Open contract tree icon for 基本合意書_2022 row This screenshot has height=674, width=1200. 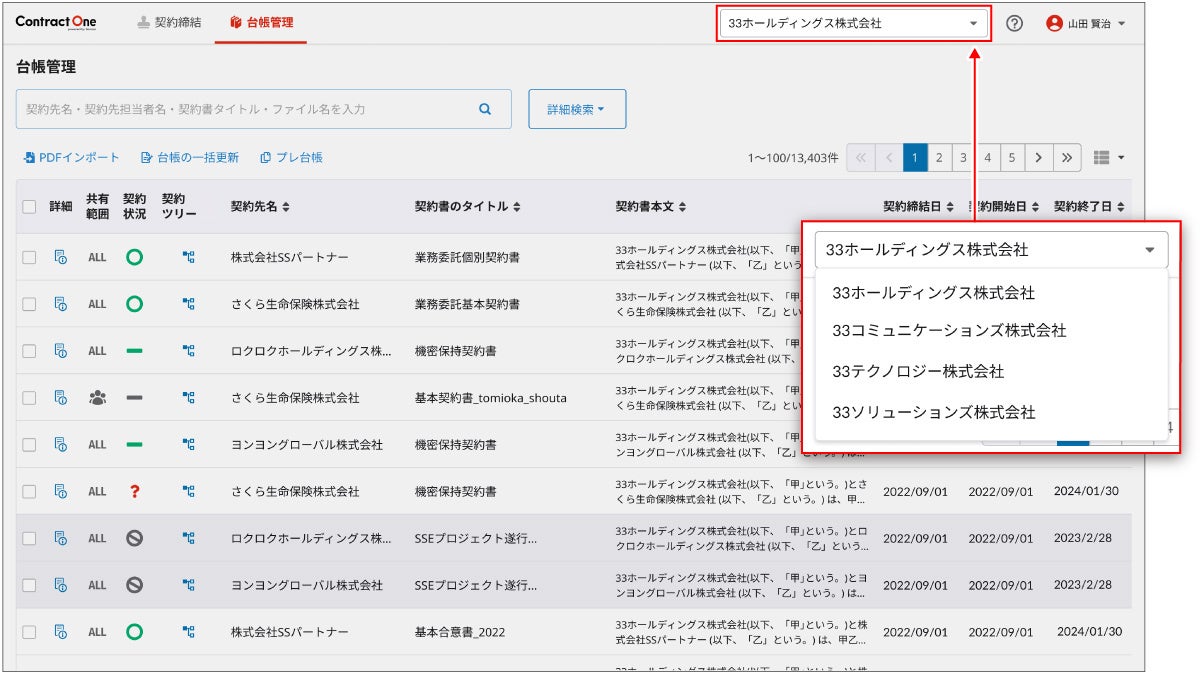(x=188, y=632)
